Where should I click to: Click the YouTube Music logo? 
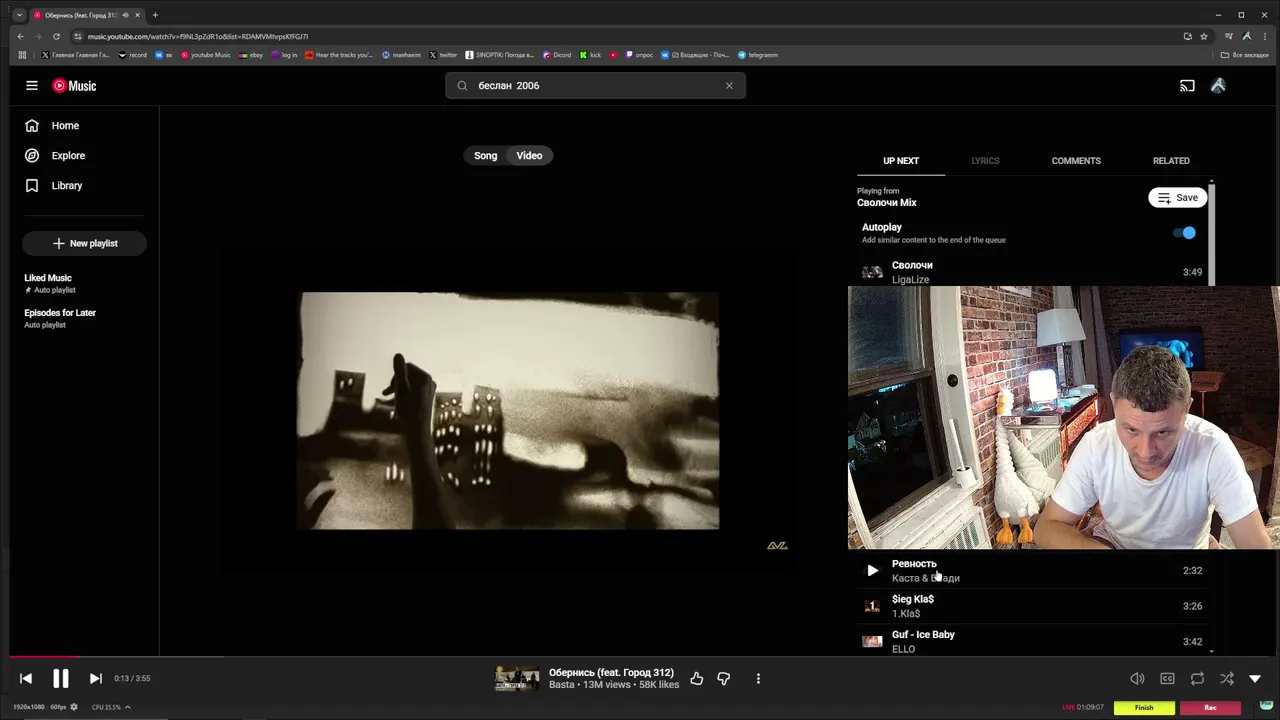click(74, 86)
